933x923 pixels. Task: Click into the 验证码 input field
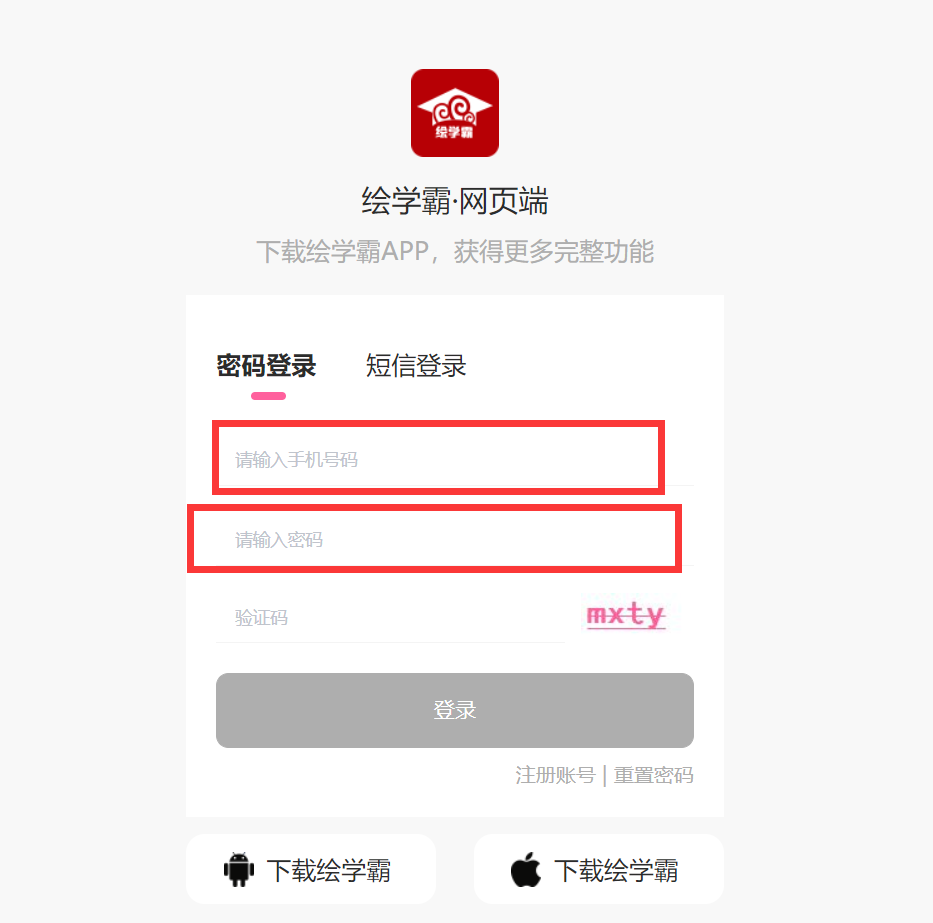point(390,618)
